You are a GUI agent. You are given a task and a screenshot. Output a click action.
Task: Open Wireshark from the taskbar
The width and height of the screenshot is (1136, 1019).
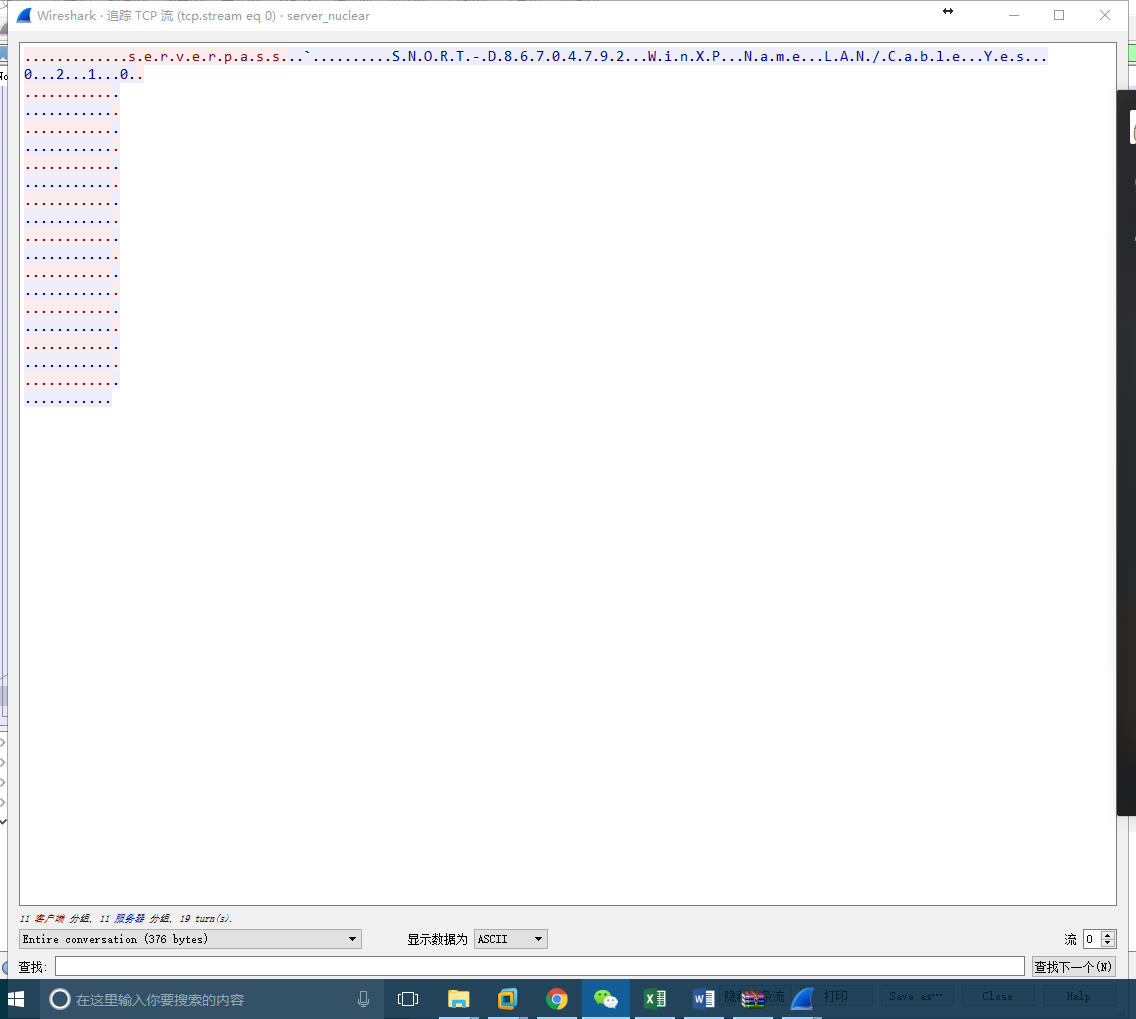pos(801,998)
